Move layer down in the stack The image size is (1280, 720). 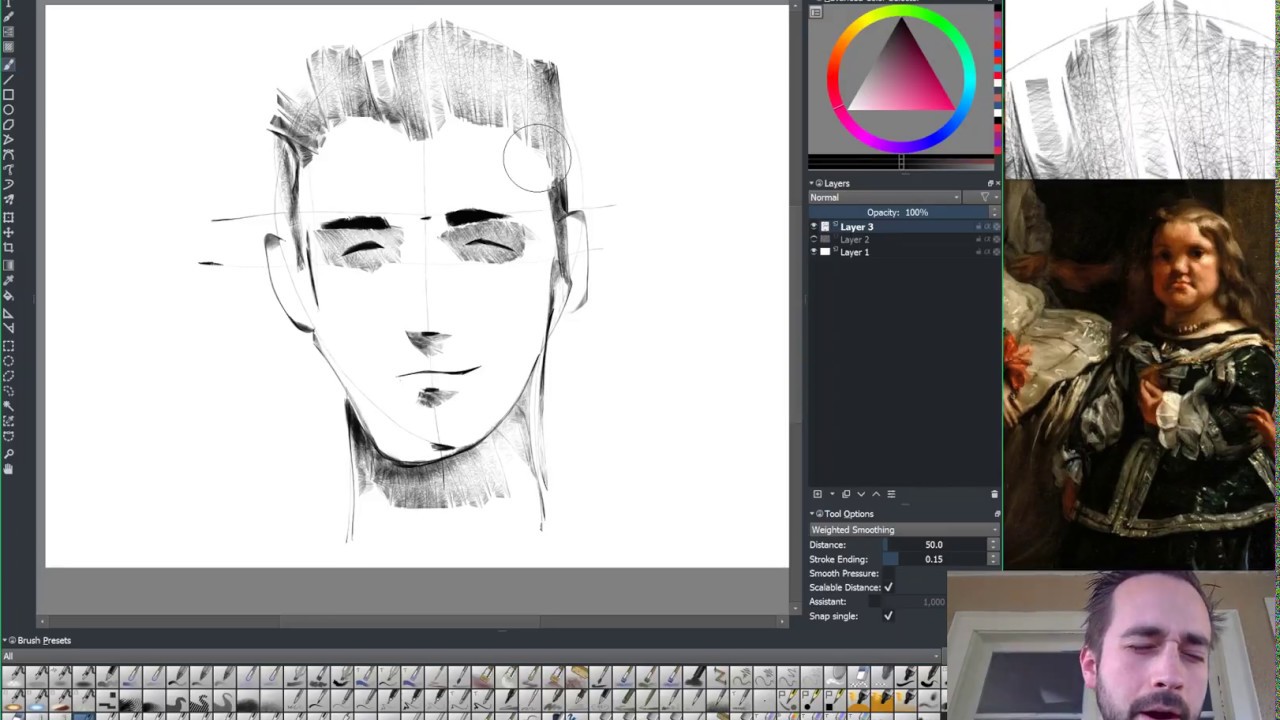(x=861, y=494)
